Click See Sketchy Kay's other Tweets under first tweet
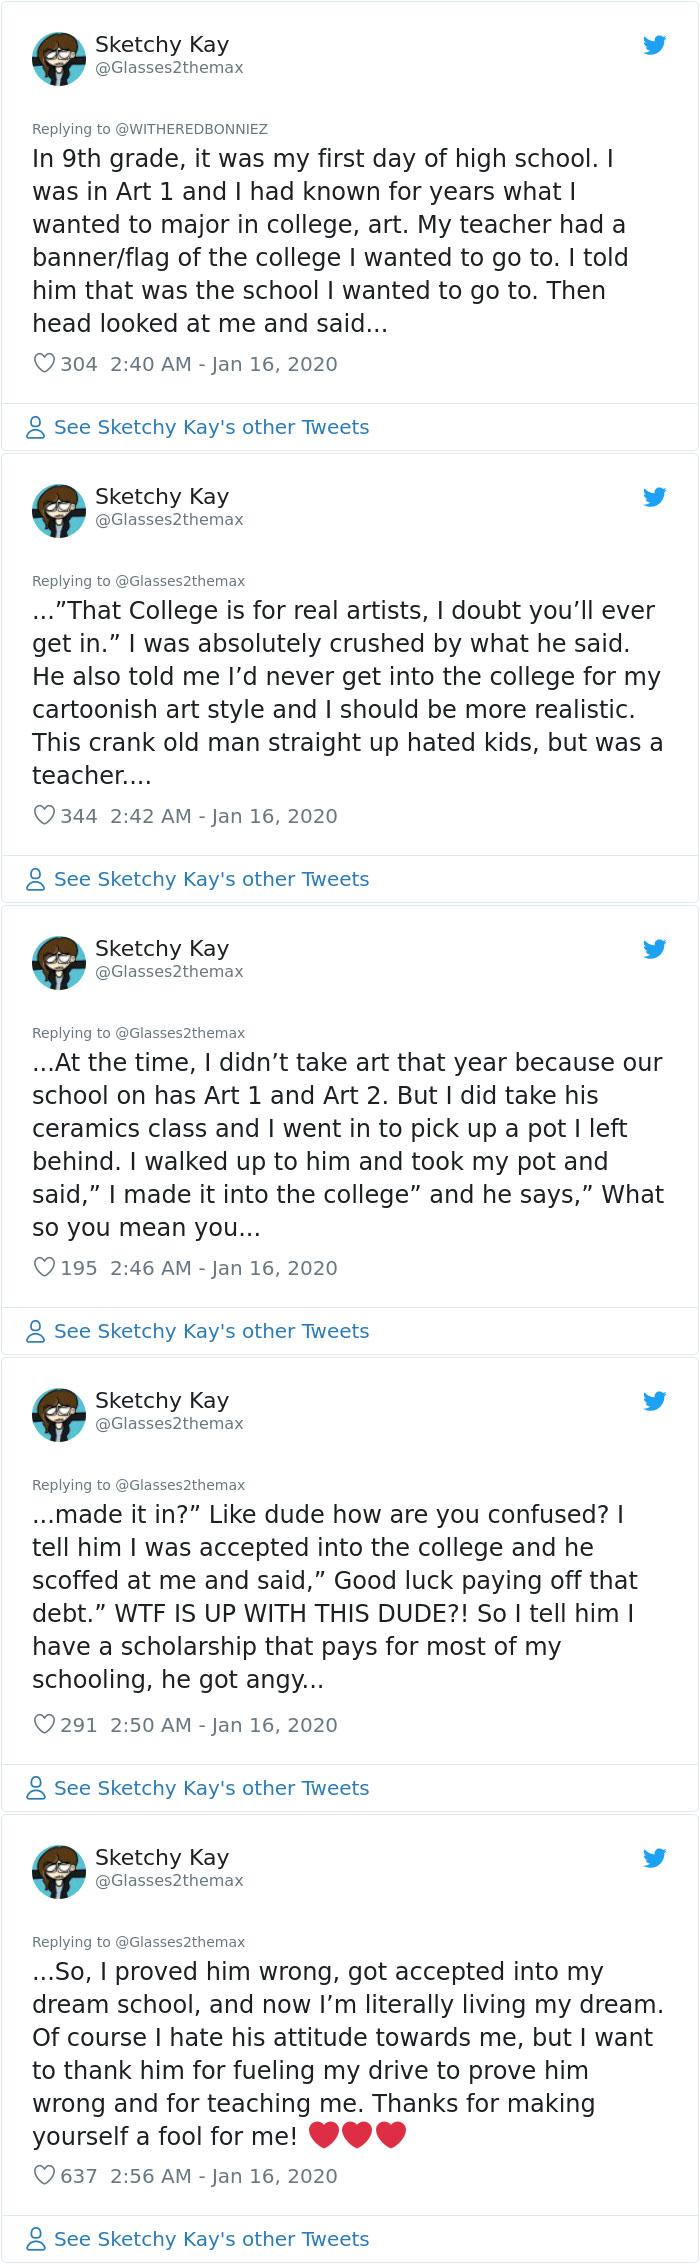 pos(212,427)
